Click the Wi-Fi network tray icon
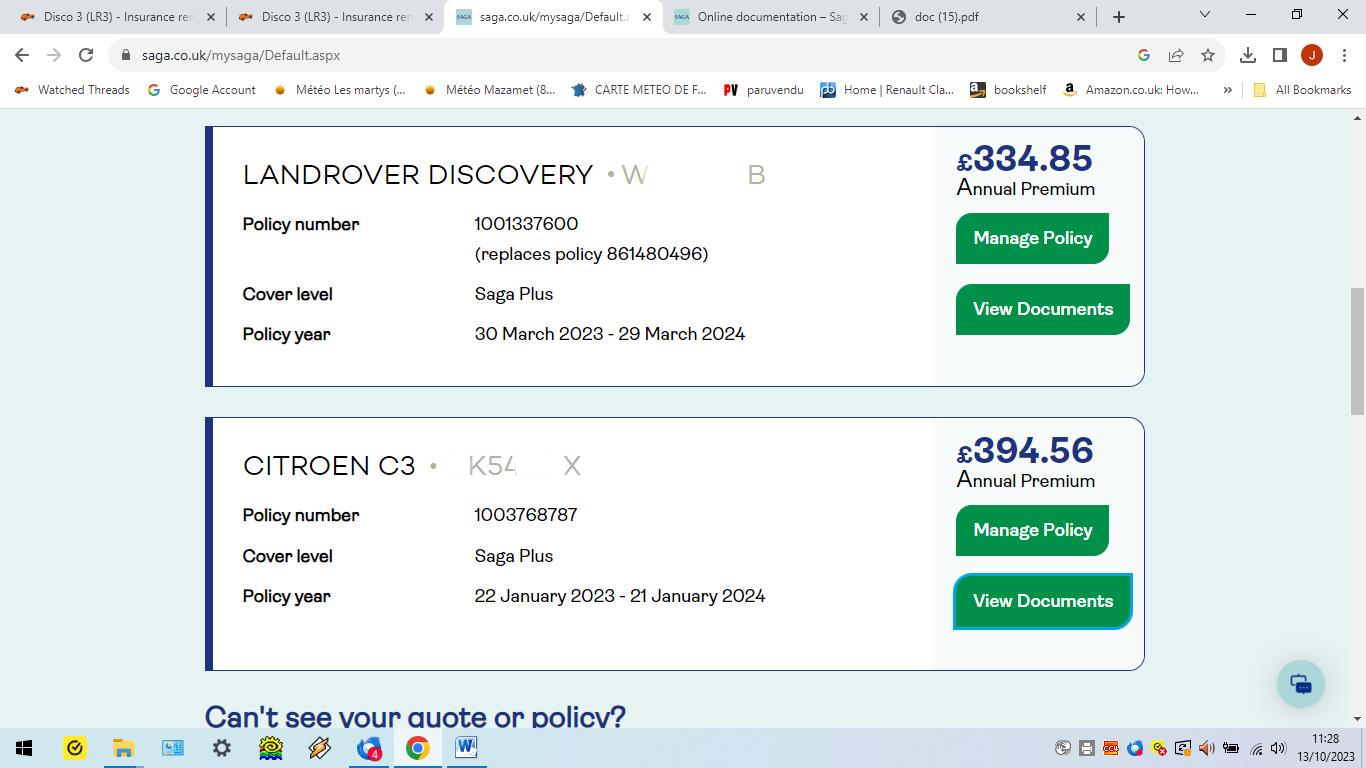The width and height of the screenshot is (1366, 768). 1256,748
